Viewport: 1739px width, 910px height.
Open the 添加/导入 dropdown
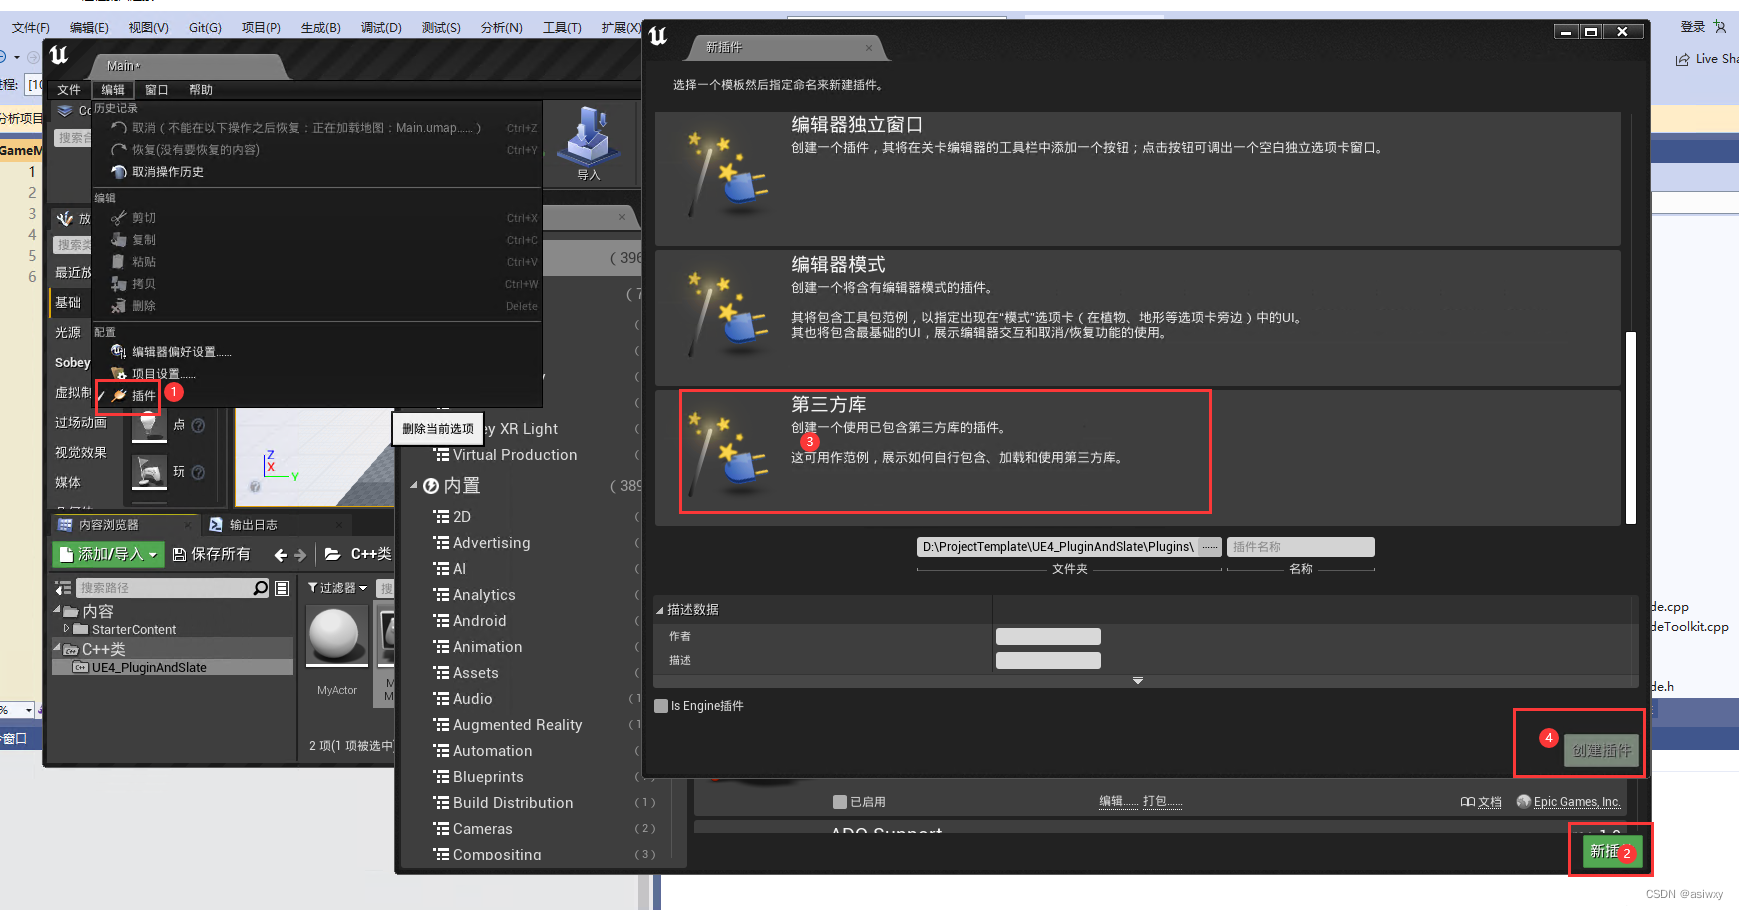[107, 554]
